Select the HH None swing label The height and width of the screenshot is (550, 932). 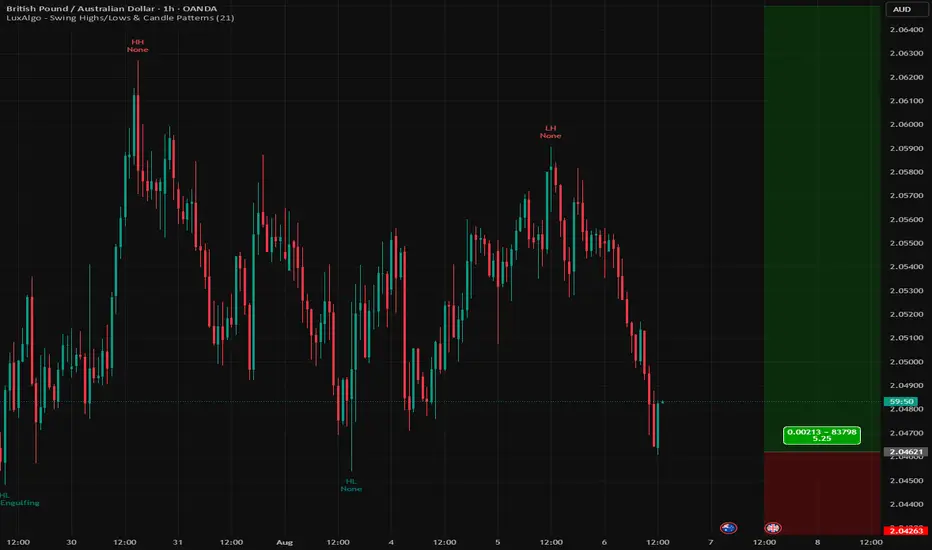point(137,46)
